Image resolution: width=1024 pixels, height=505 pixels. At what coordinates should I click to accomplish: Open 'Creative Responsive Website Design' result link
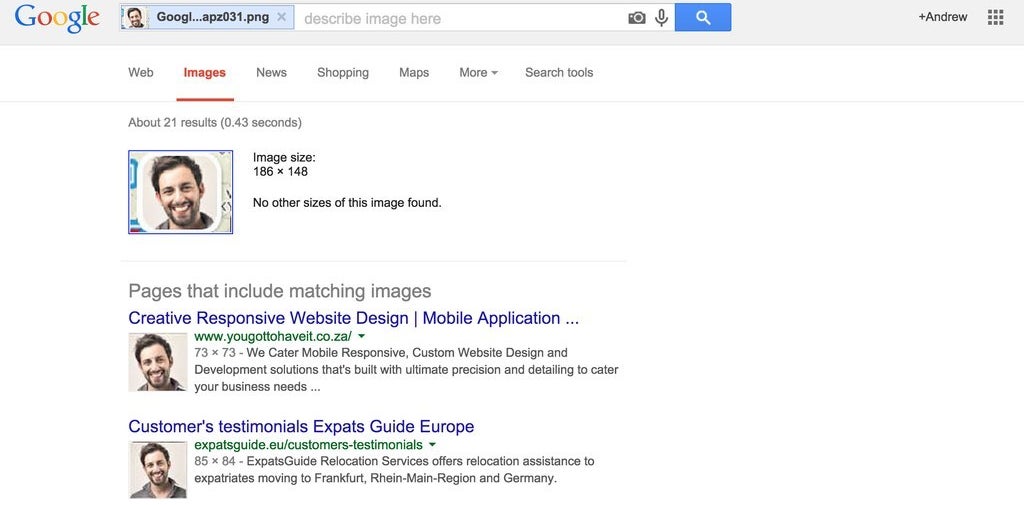click(x=353, y=318)
